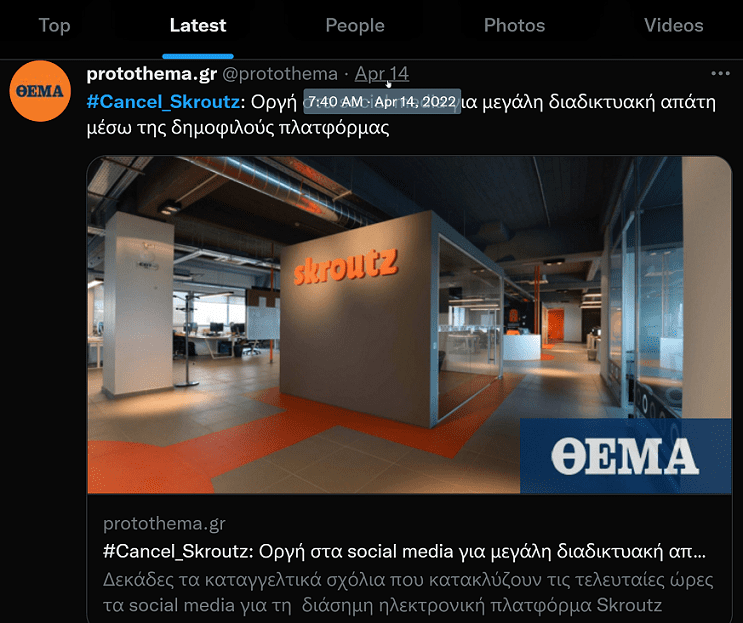Screen dimensions: 743x623
Task: Click the orange skroutz sign in photo
Action: [345, 267]
